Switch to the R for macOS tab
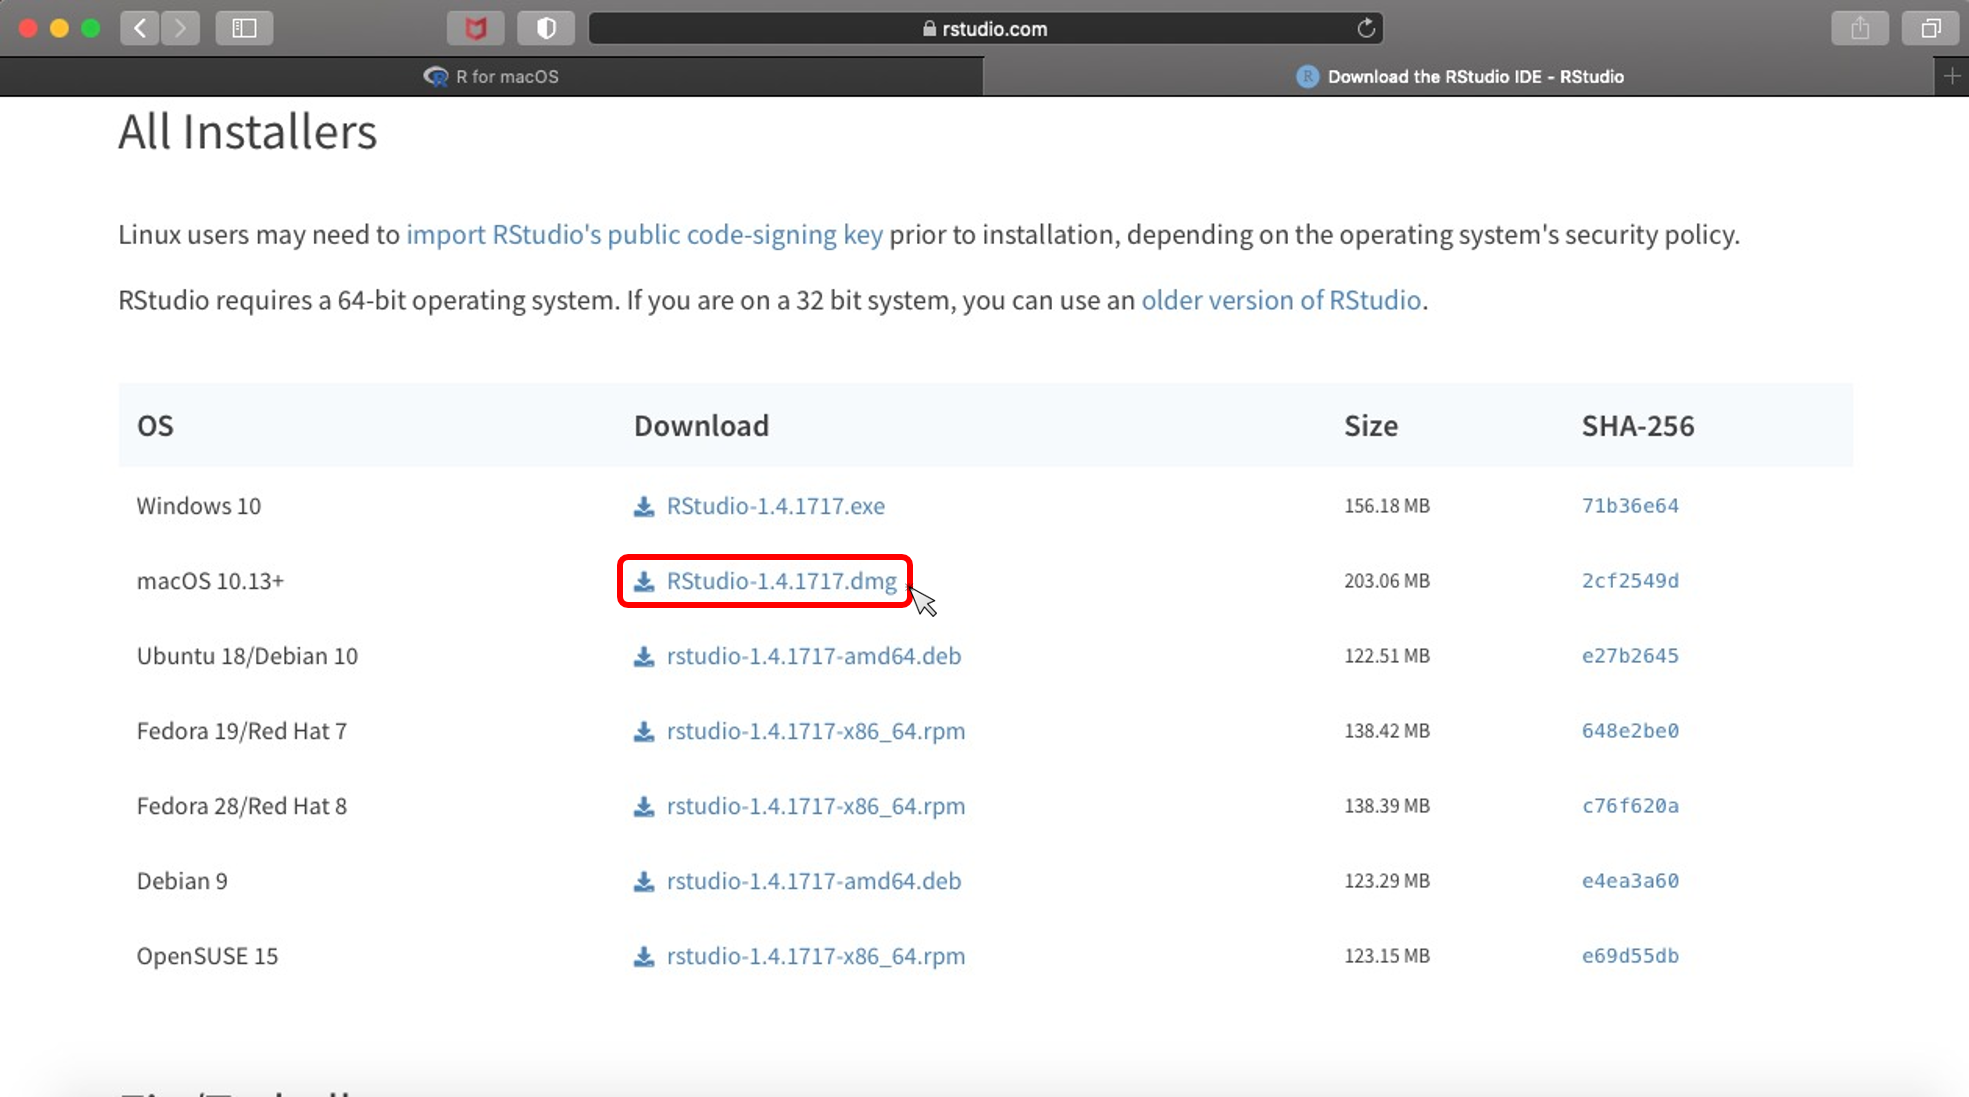 click(x=491, y=76)
